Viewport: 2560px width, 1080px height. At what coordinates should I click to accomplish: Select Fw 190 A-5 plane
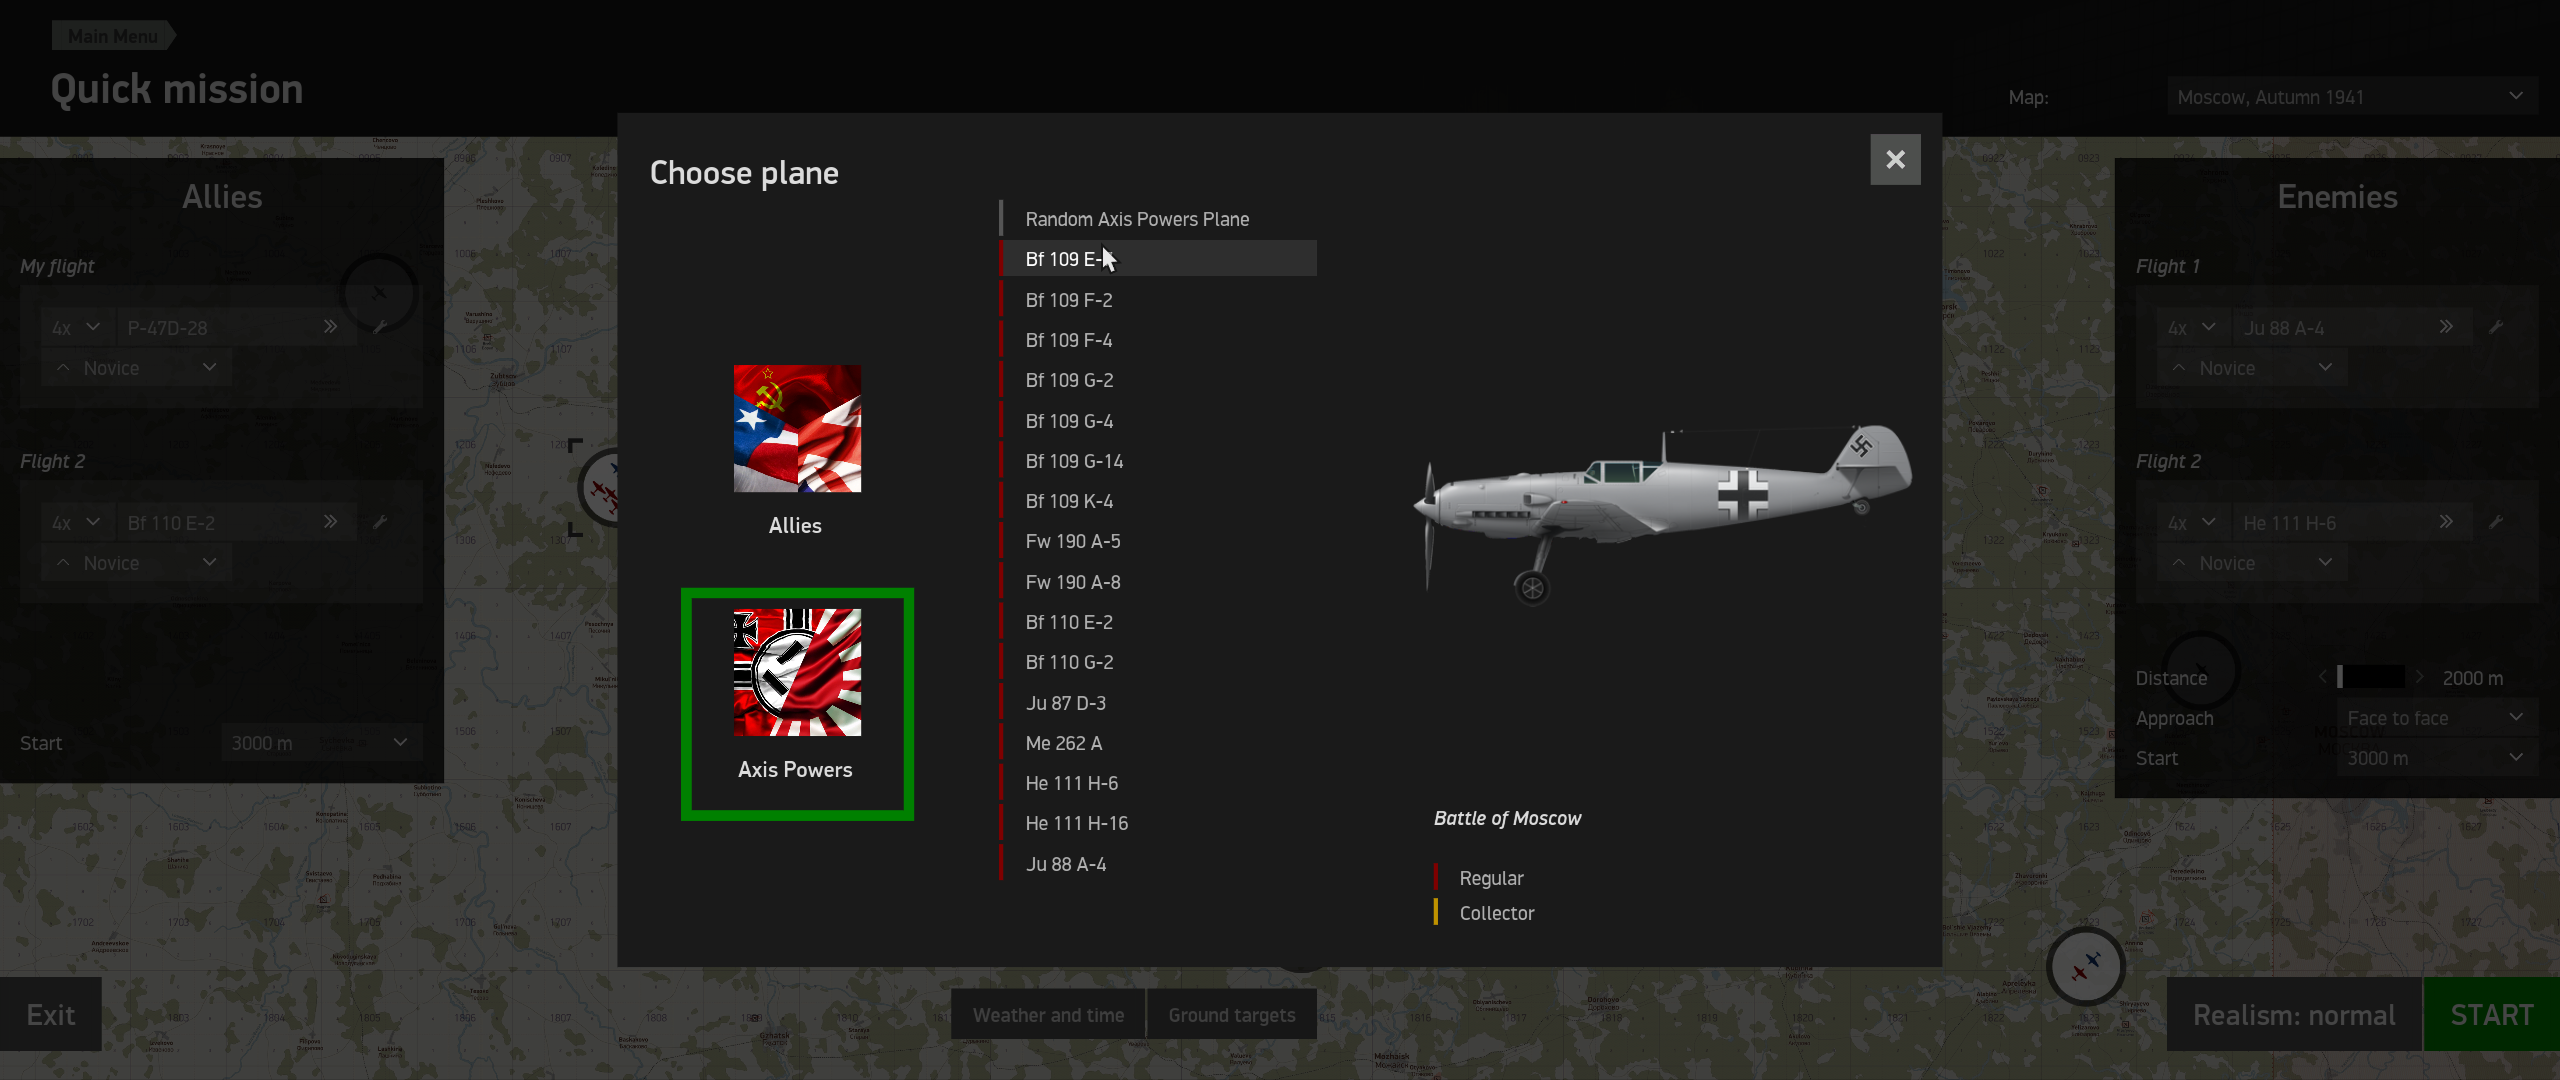(1158, 541)
